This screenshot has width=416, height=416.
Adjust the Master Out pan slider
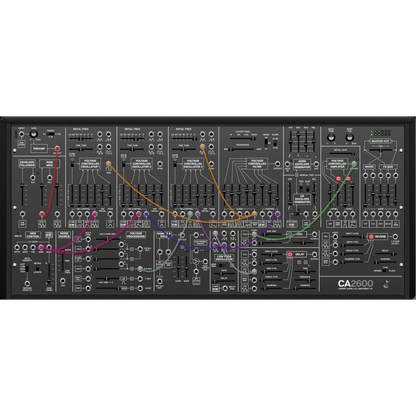coord(381,150)
